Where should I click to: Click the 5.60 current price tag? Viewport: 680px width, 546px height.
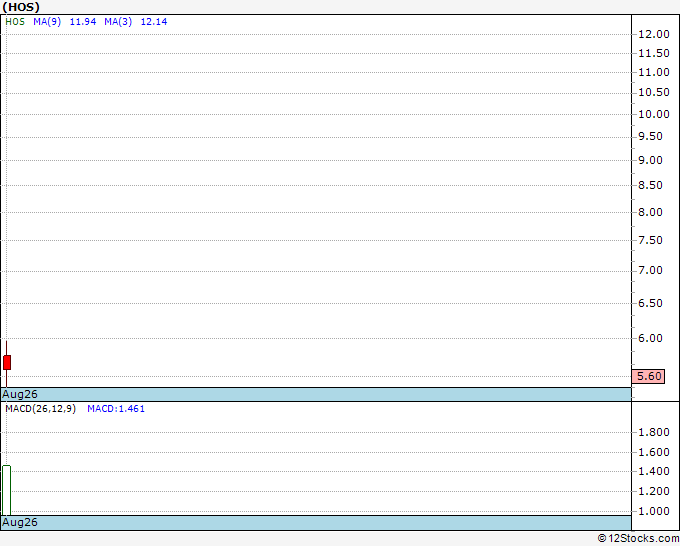(648, 376)
